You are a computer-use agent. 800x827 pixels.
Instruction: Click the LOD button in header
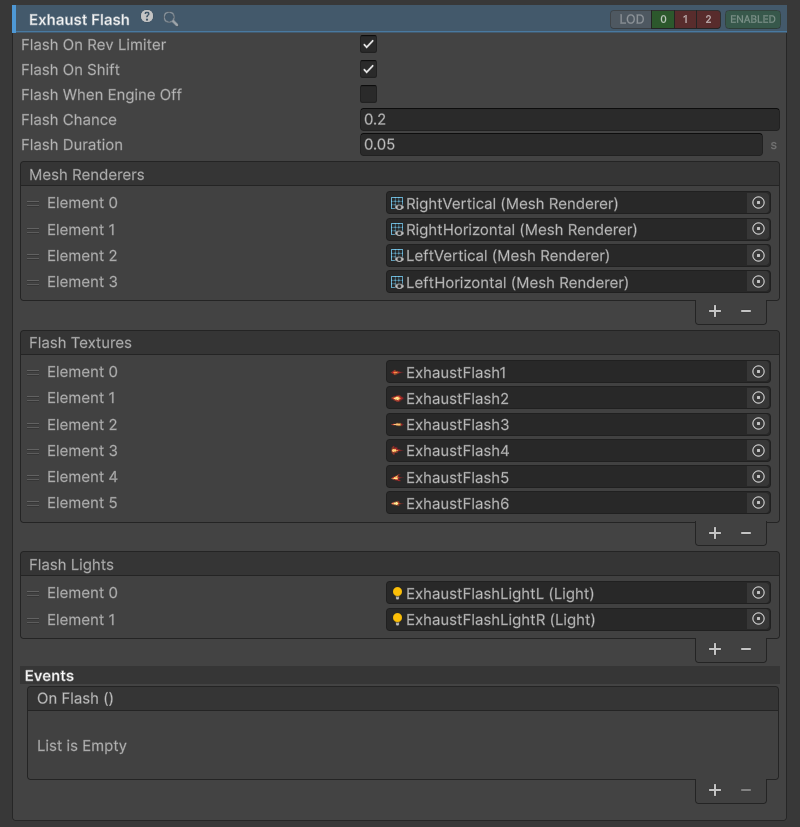point(631,20)
